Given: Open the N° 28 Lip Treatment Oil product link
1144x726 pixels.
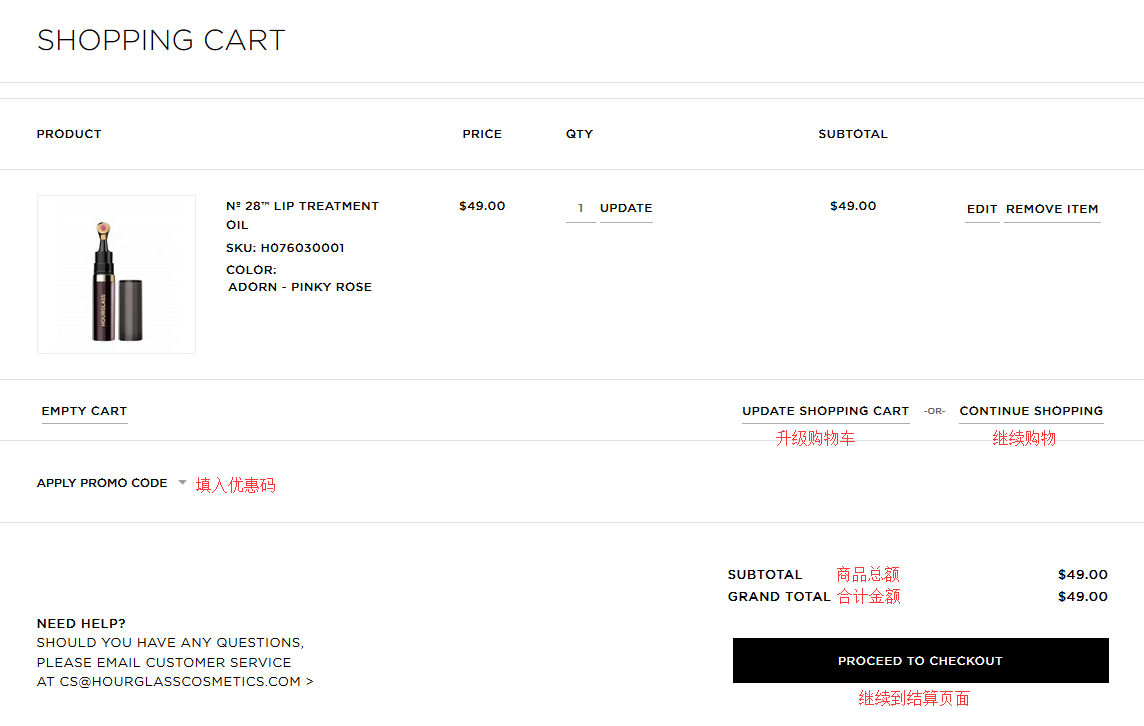Looking at the screenshot, I should [302, 215].
